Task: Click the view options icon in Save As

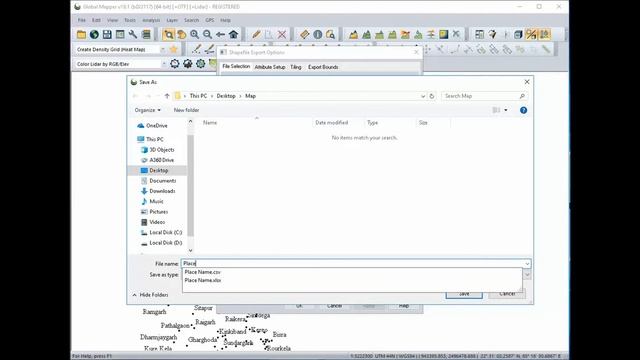Action: point(496,110)
